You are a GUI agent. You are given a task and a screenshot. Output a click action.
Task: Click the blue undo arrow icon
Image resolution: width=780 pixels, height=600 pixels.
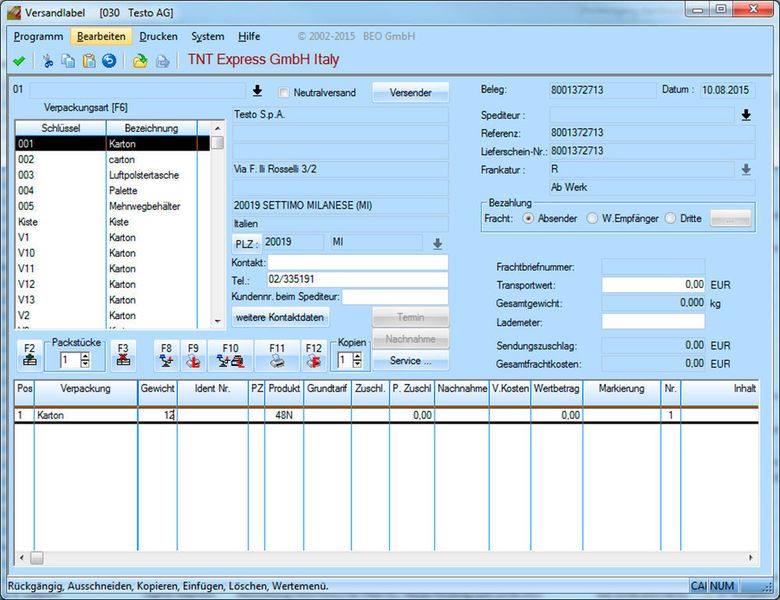tap(109, 61)
